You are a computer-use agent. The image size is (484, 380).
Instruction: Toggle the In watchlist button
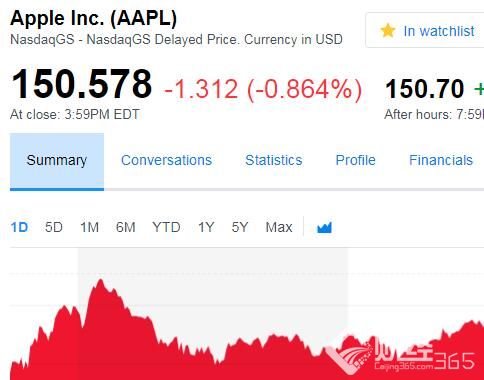(425, 30)
